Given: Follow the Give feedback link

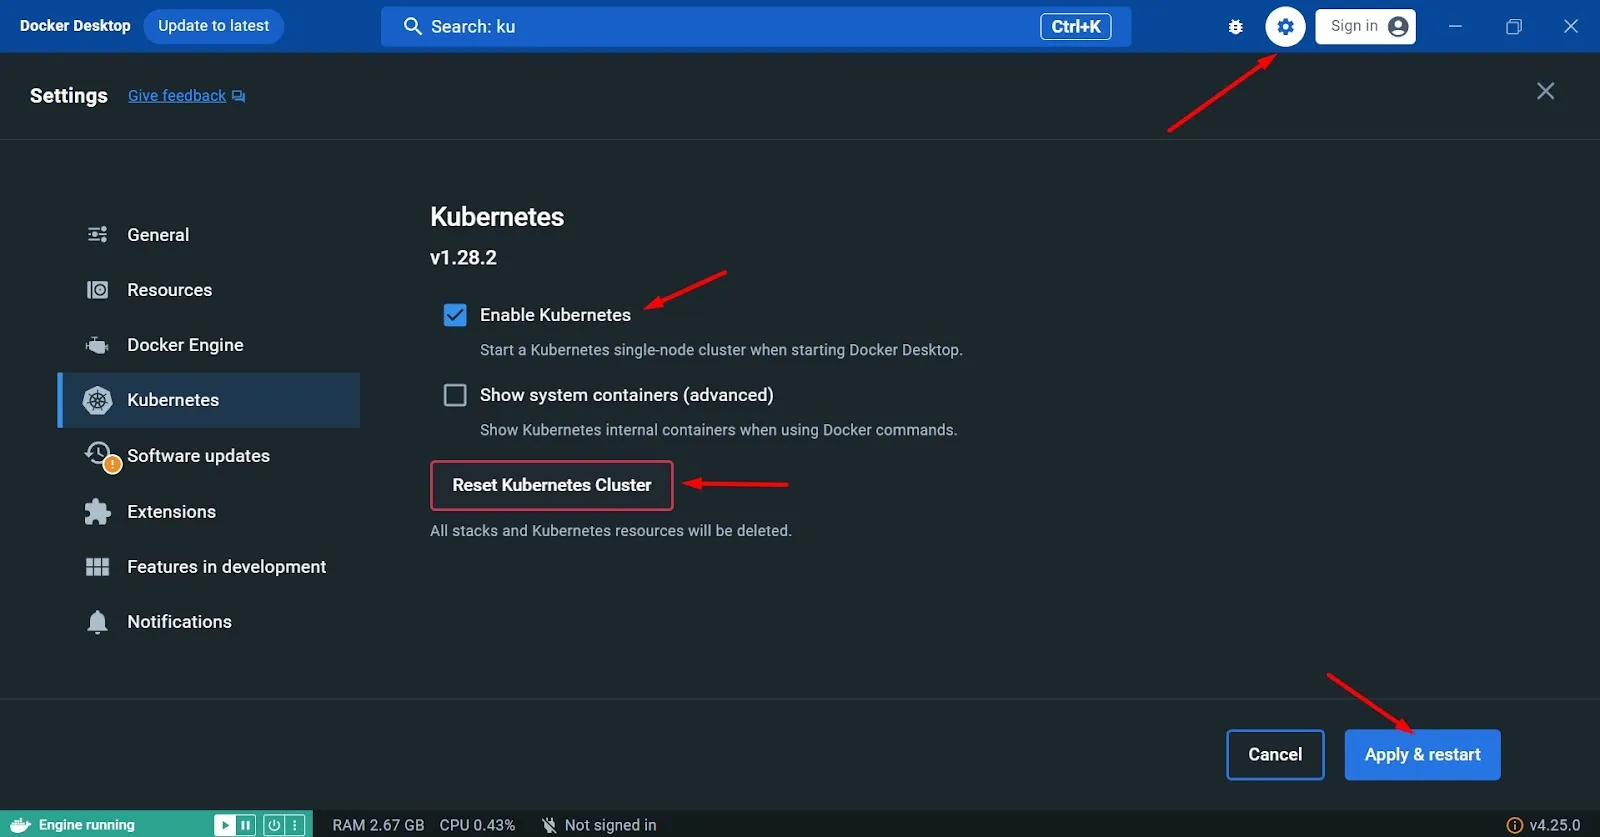Looking at the screenshot, I should [177, 96].
